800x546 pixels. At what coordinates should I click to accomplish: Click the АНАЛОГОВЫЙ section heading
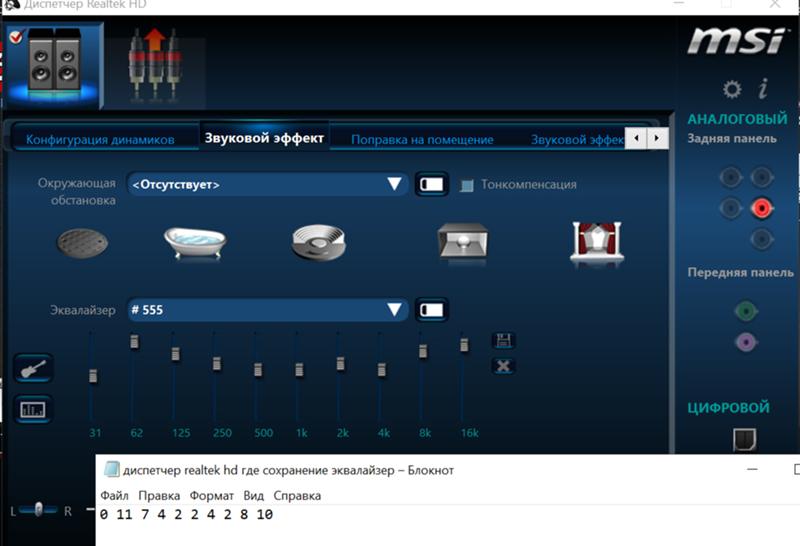[738, 119]
